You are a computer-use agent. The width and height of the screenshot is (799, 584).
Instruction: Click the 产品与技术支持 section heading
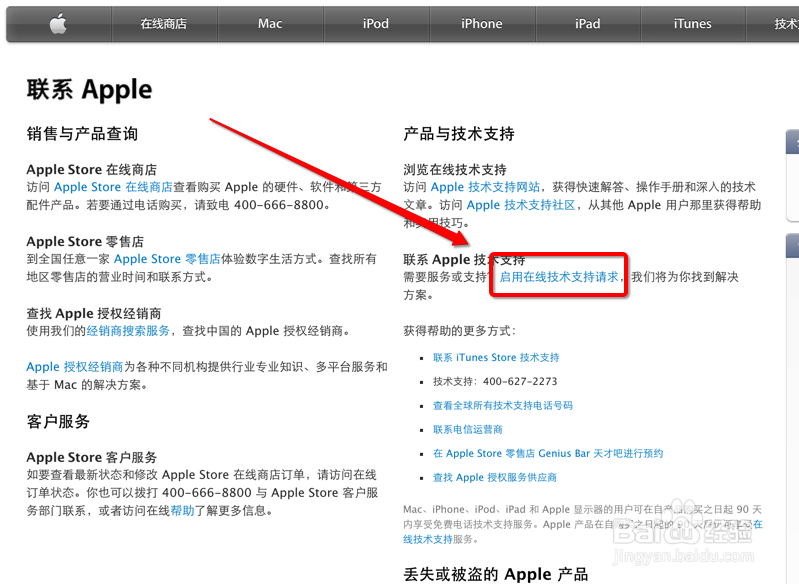pos(459,134)
